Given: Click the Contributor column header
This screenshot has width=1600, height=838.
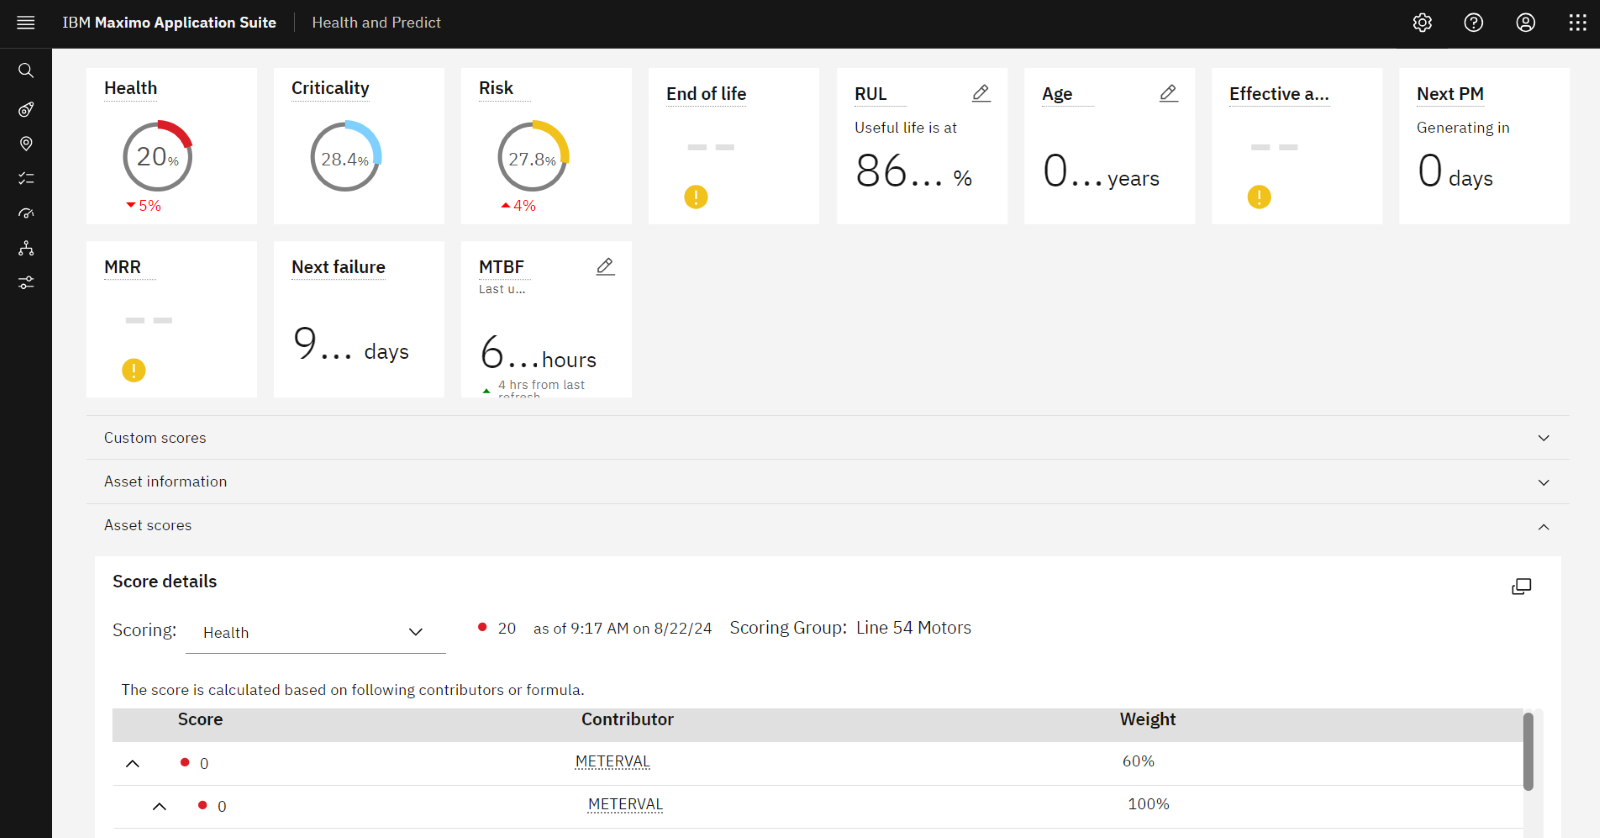Looking at the screenshot, I should point(628,719).
